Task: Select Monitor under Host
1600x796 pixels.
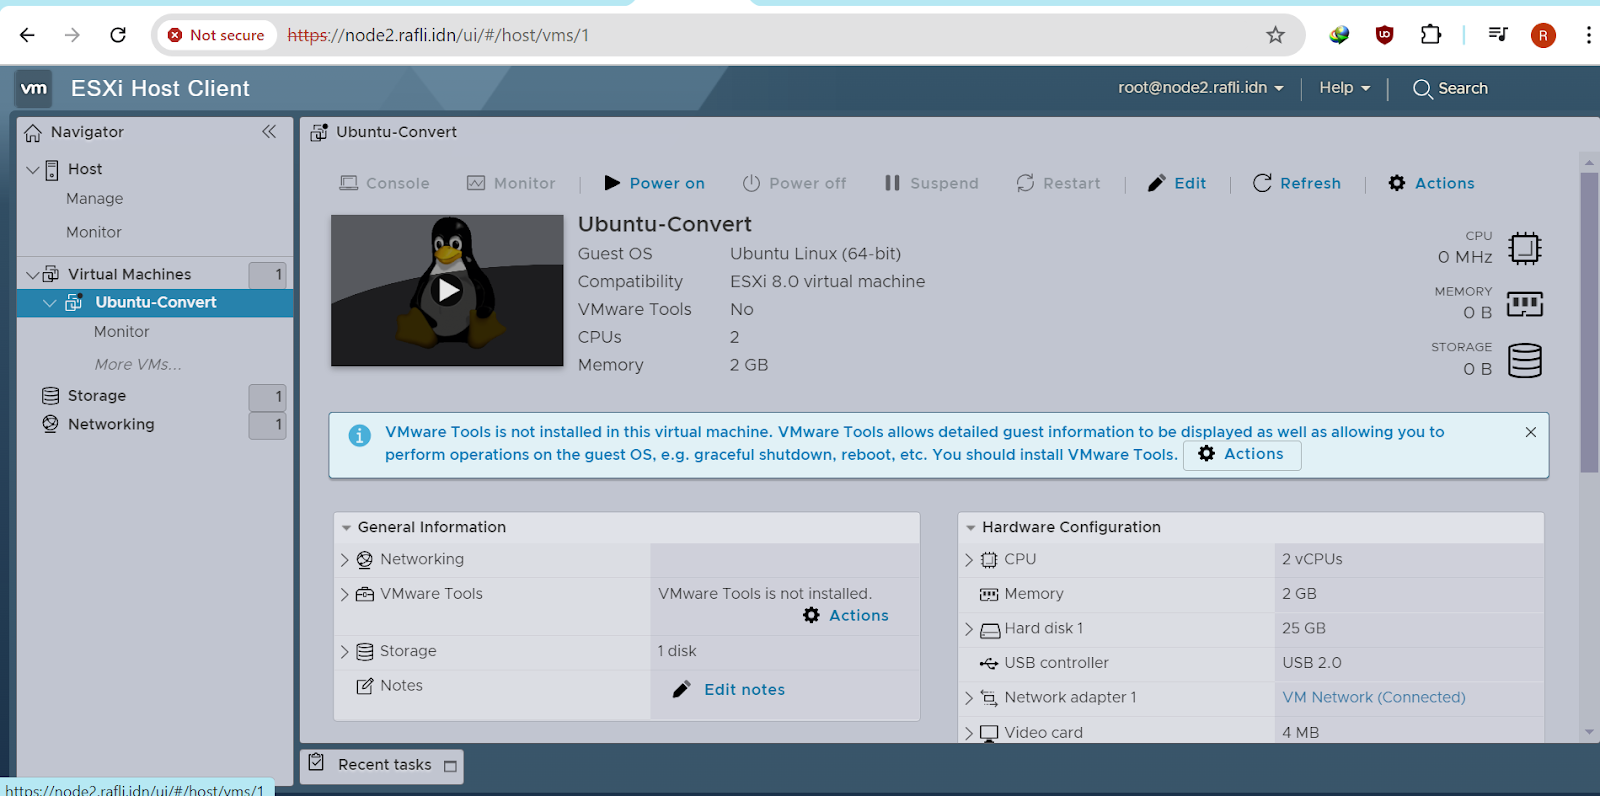Action: [x=94, y=232]
